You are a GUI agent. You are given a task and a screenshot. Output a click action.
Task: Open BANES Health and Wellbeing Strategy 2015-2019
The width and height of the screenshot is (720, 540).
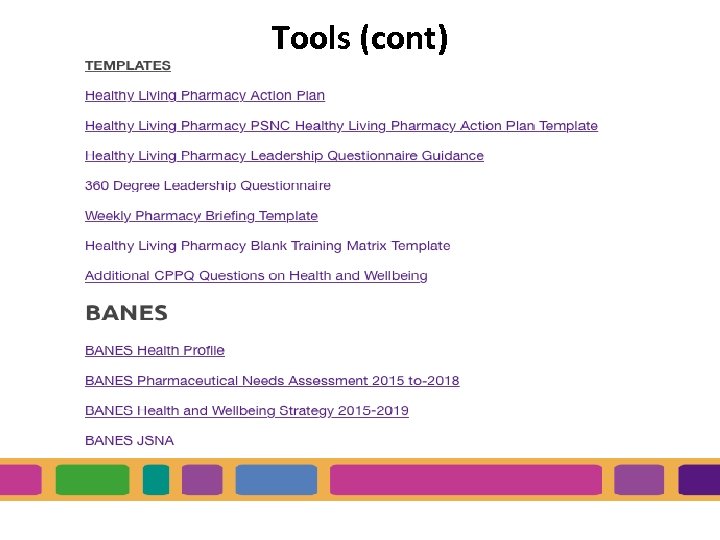pos(247,411)
